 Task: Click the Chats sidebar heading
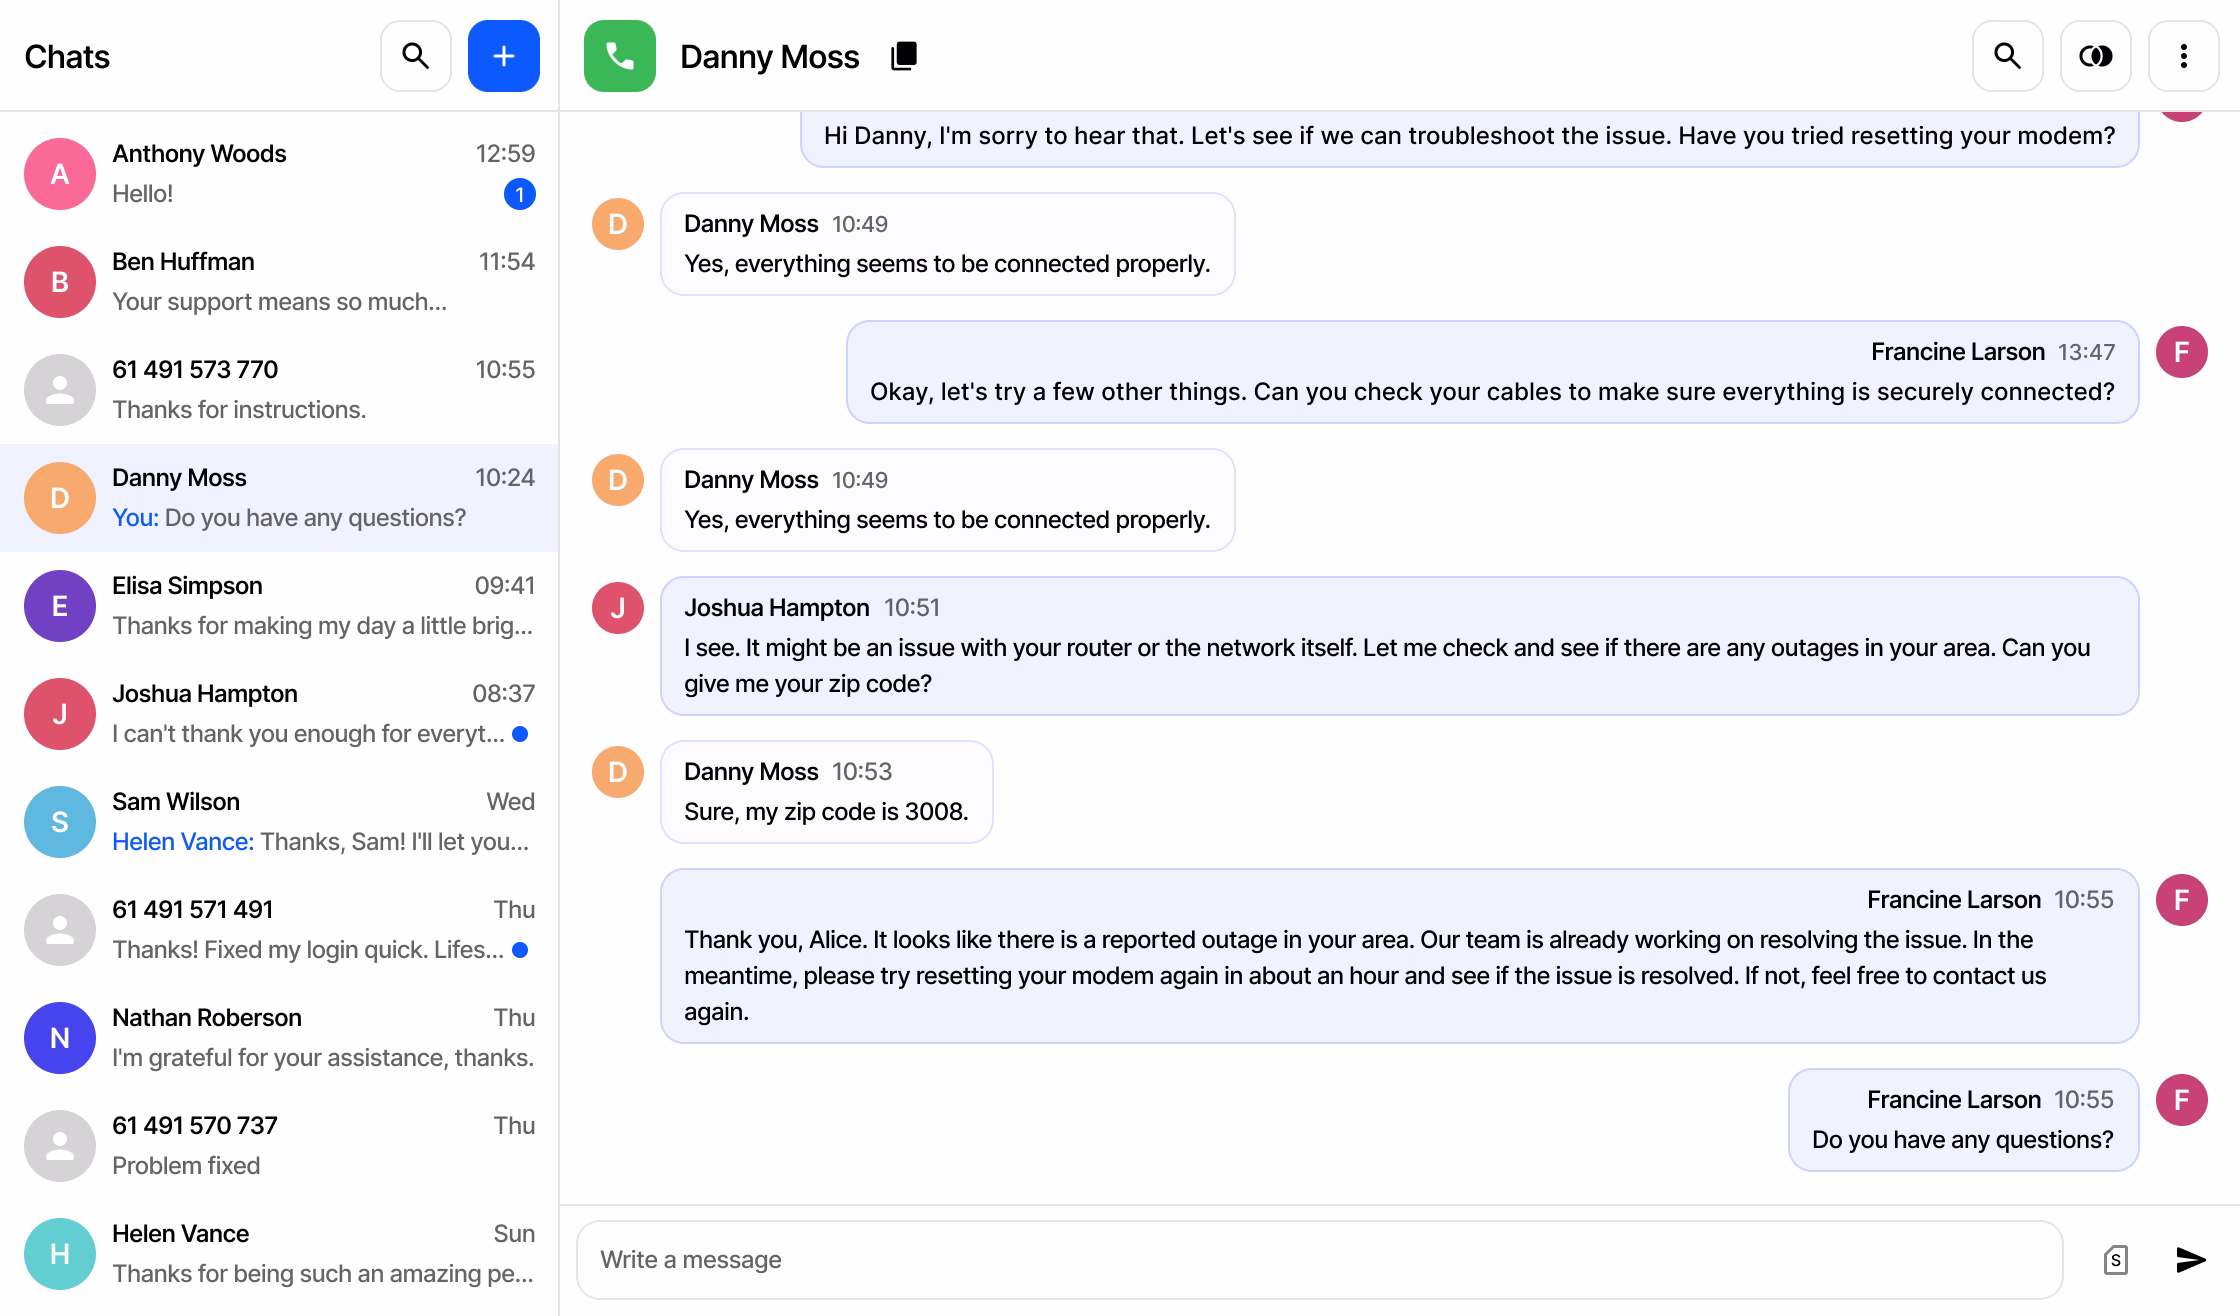(x=67, y=57)
